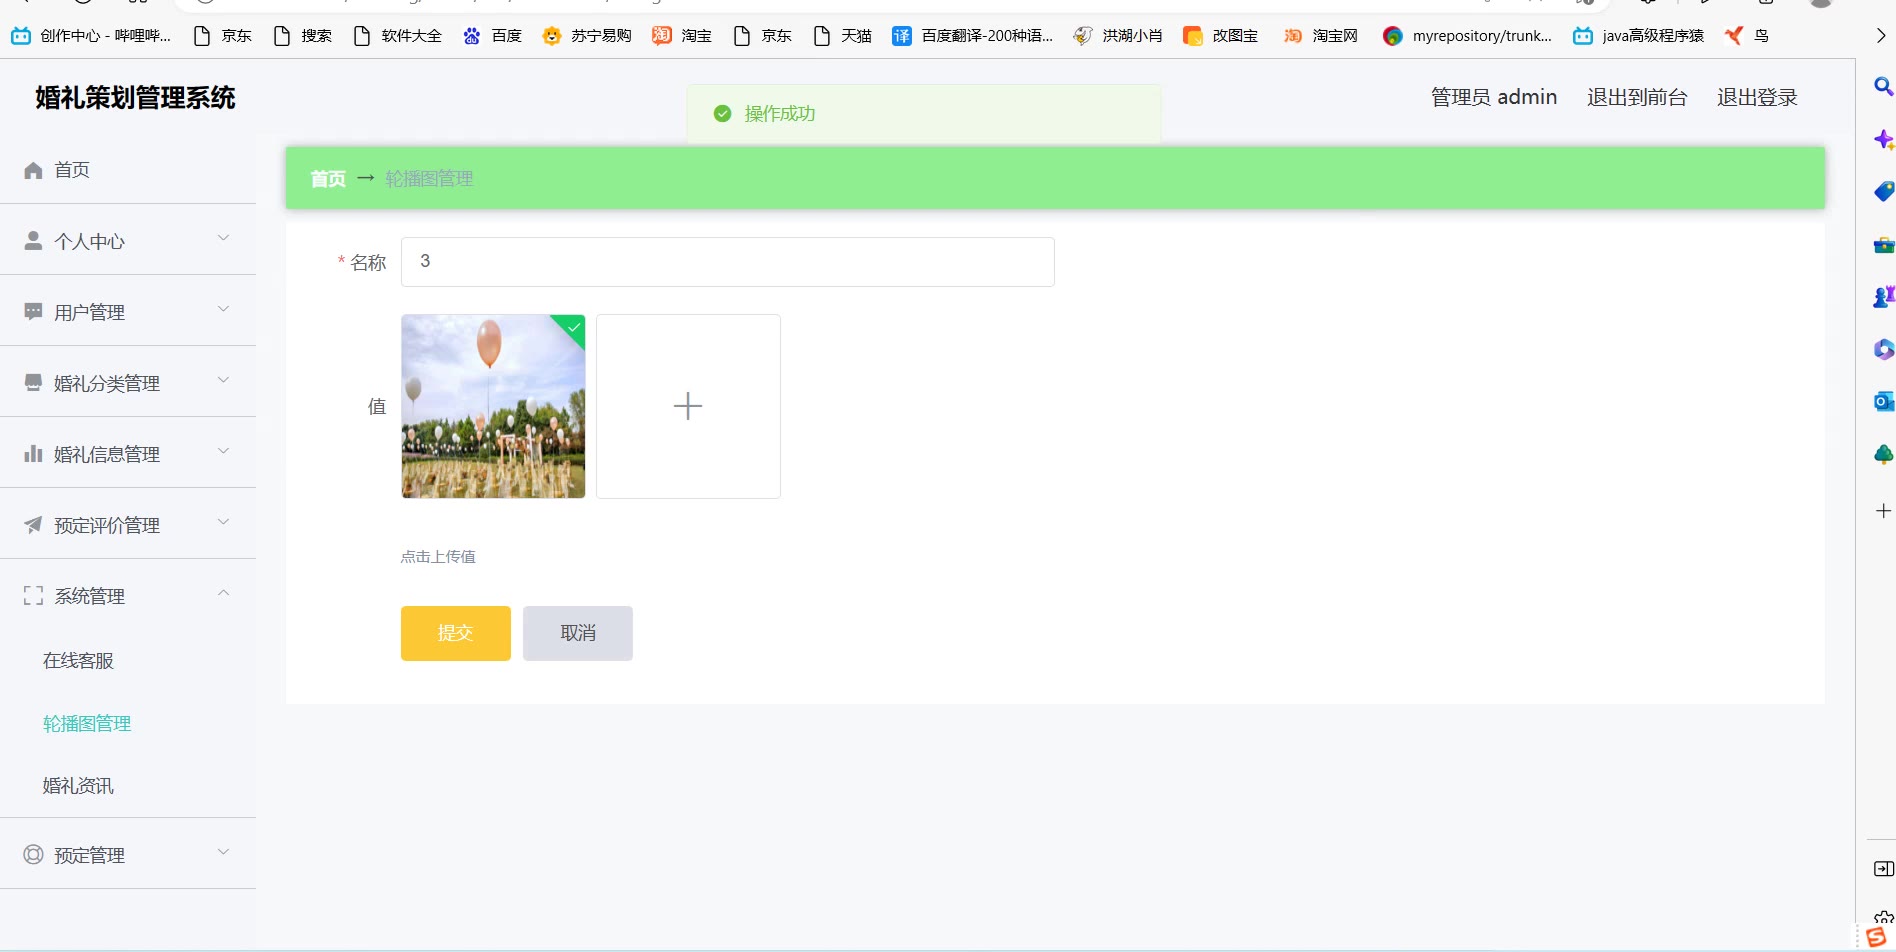Open the 在线客服 submenu item

[78, 661]
